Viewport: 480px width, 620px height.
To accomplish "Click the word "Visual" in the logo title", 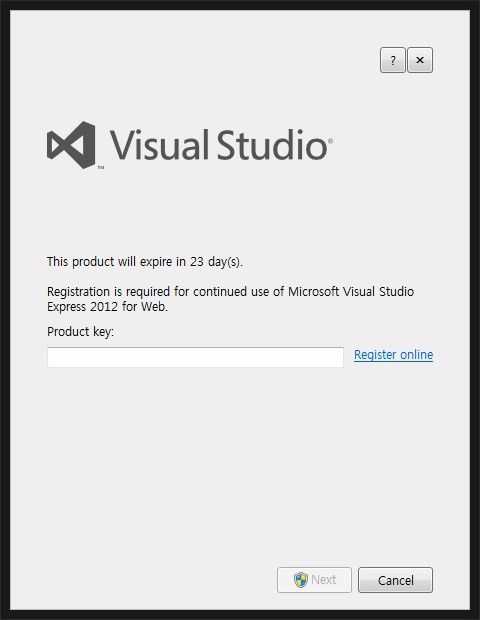I will [x=159, y=145].
